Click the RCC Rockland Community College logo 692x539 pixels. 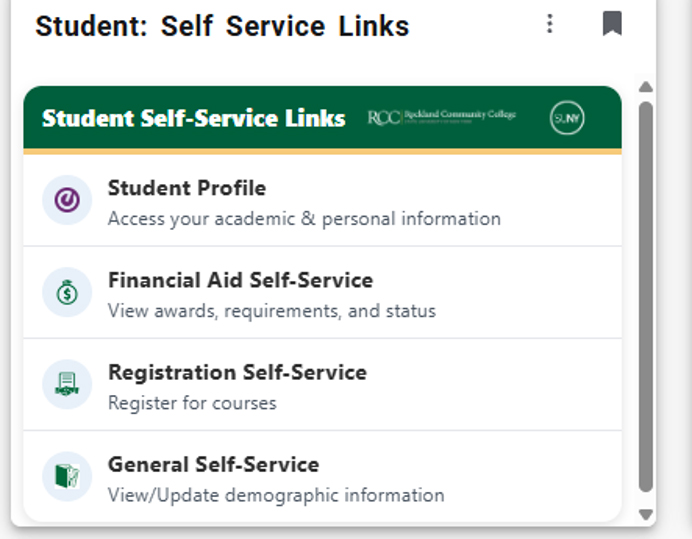click(442, 117)
